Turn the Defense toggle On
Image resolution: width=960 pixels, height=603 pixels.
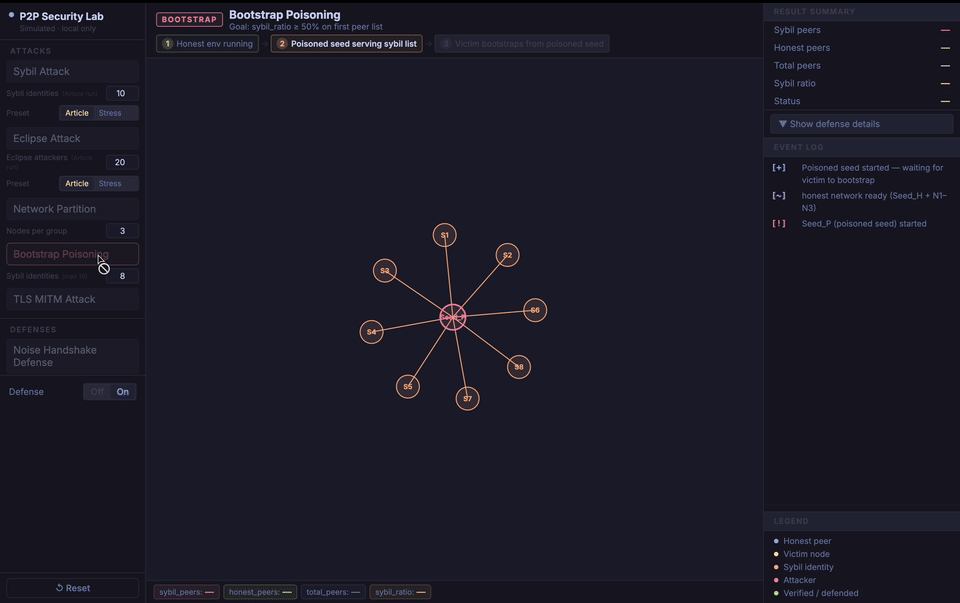point(123,392)
